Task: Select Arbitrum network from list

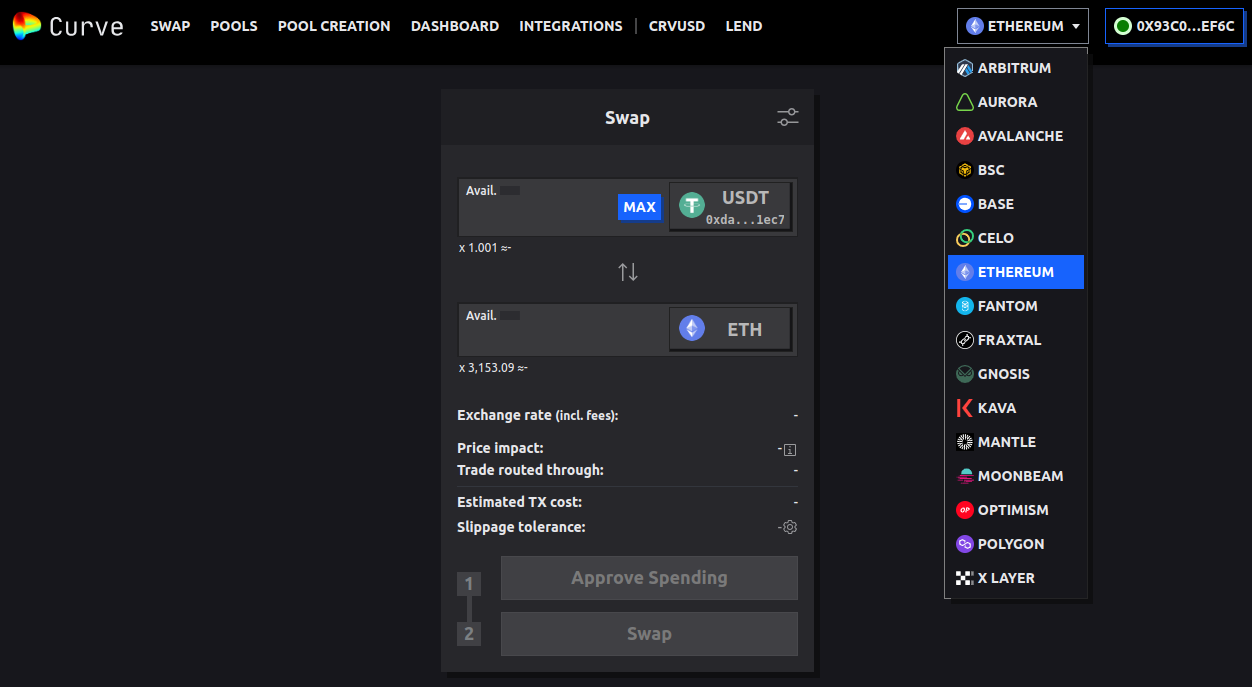Action: tap(1014, 68)
